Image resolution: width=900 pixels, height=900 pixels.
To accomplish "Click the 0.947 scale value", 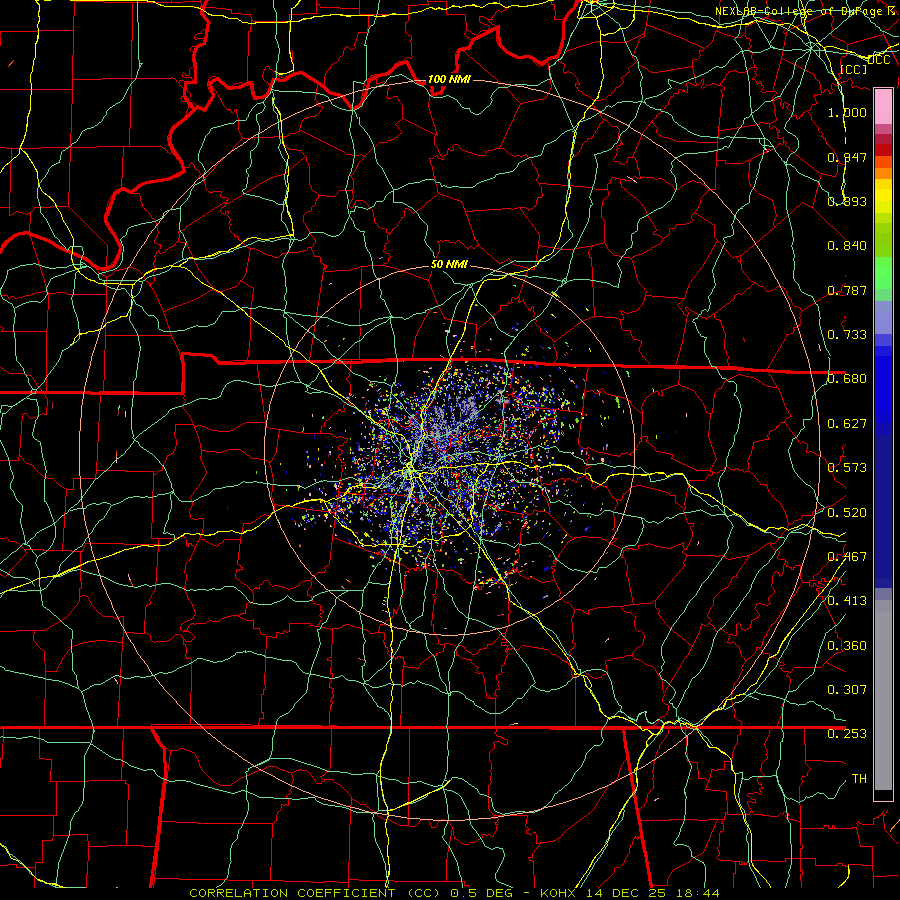I will (847, 157).
